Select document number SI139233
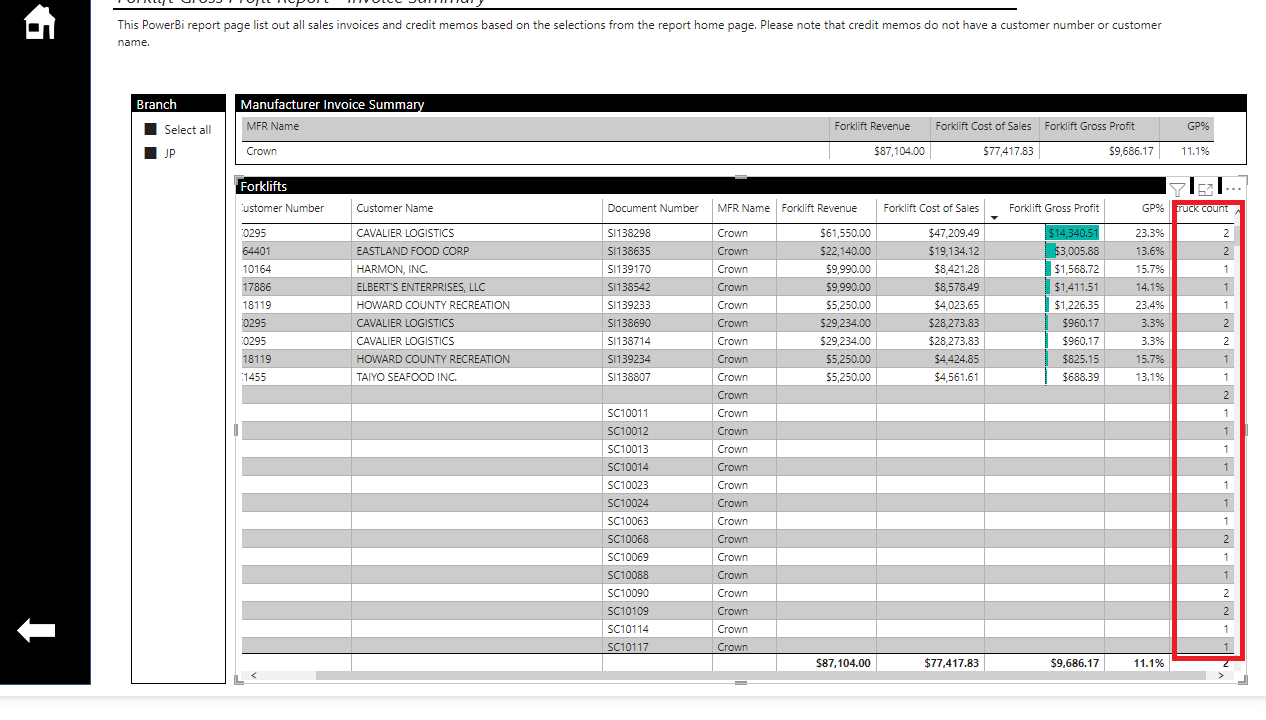Viewport: 1266px width, 720px height. 628,305
